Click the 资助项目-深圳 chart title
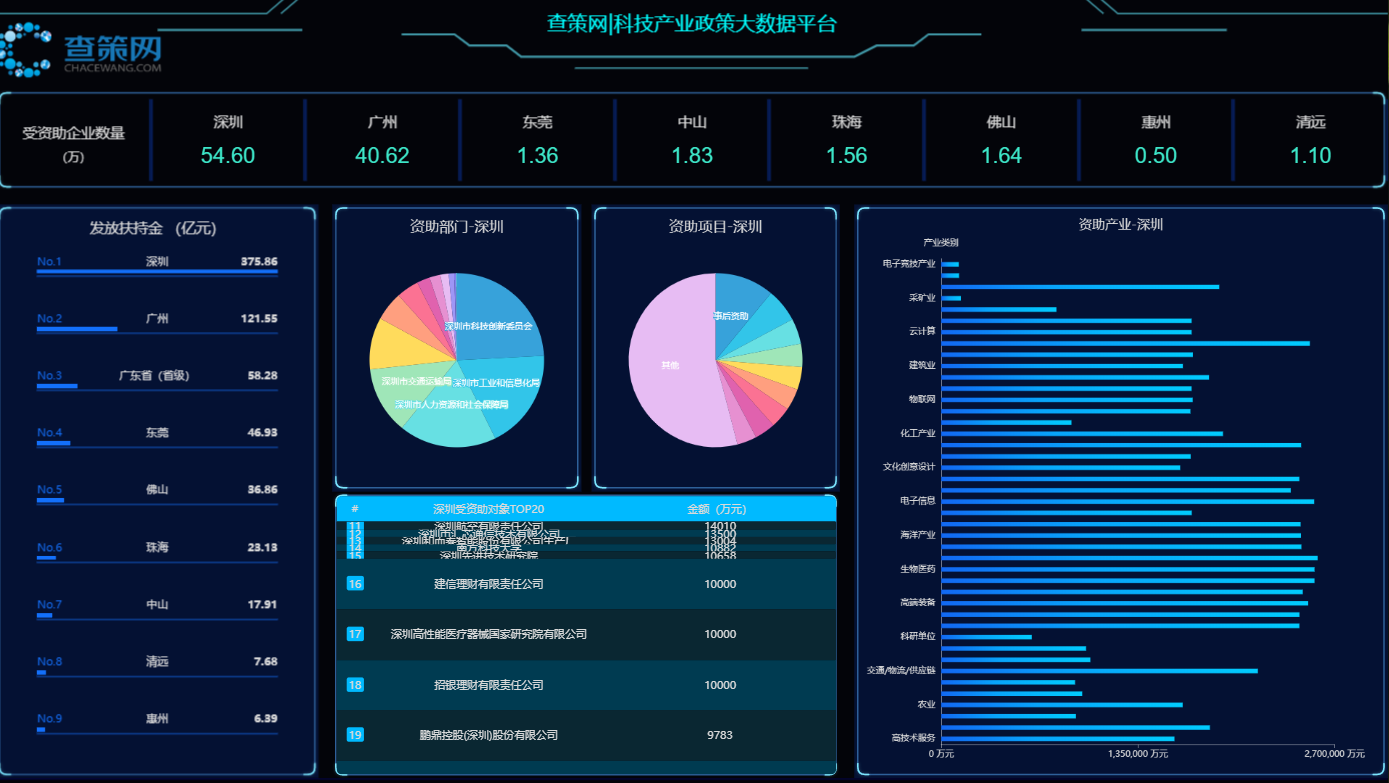 pos(715,226)
